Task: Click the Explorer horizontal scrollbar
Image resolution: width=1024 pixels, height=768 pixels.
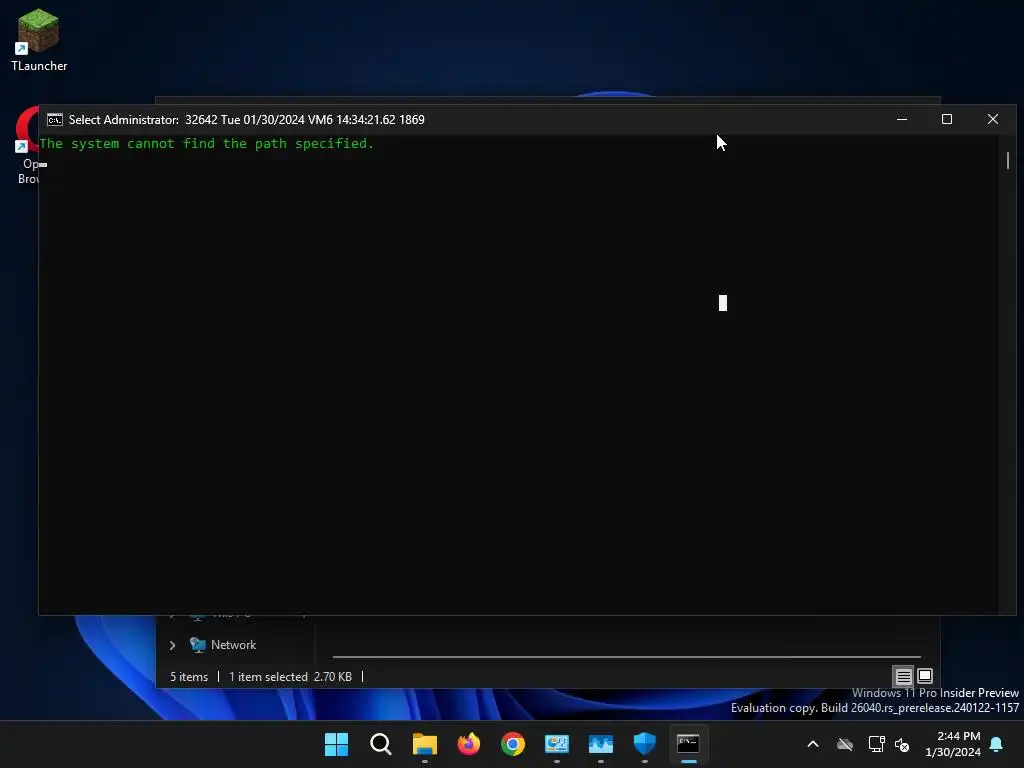Action: (x=626, y=657)
